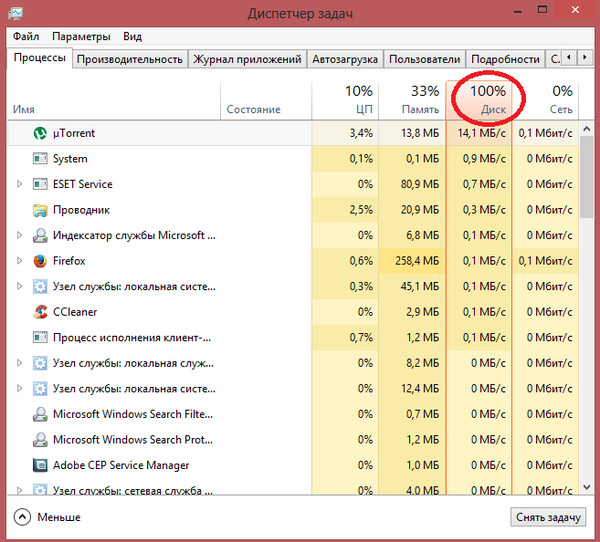Select the Firefox icon in process list
The height and width of the screenshot is (542, 600).
(40, 261)
